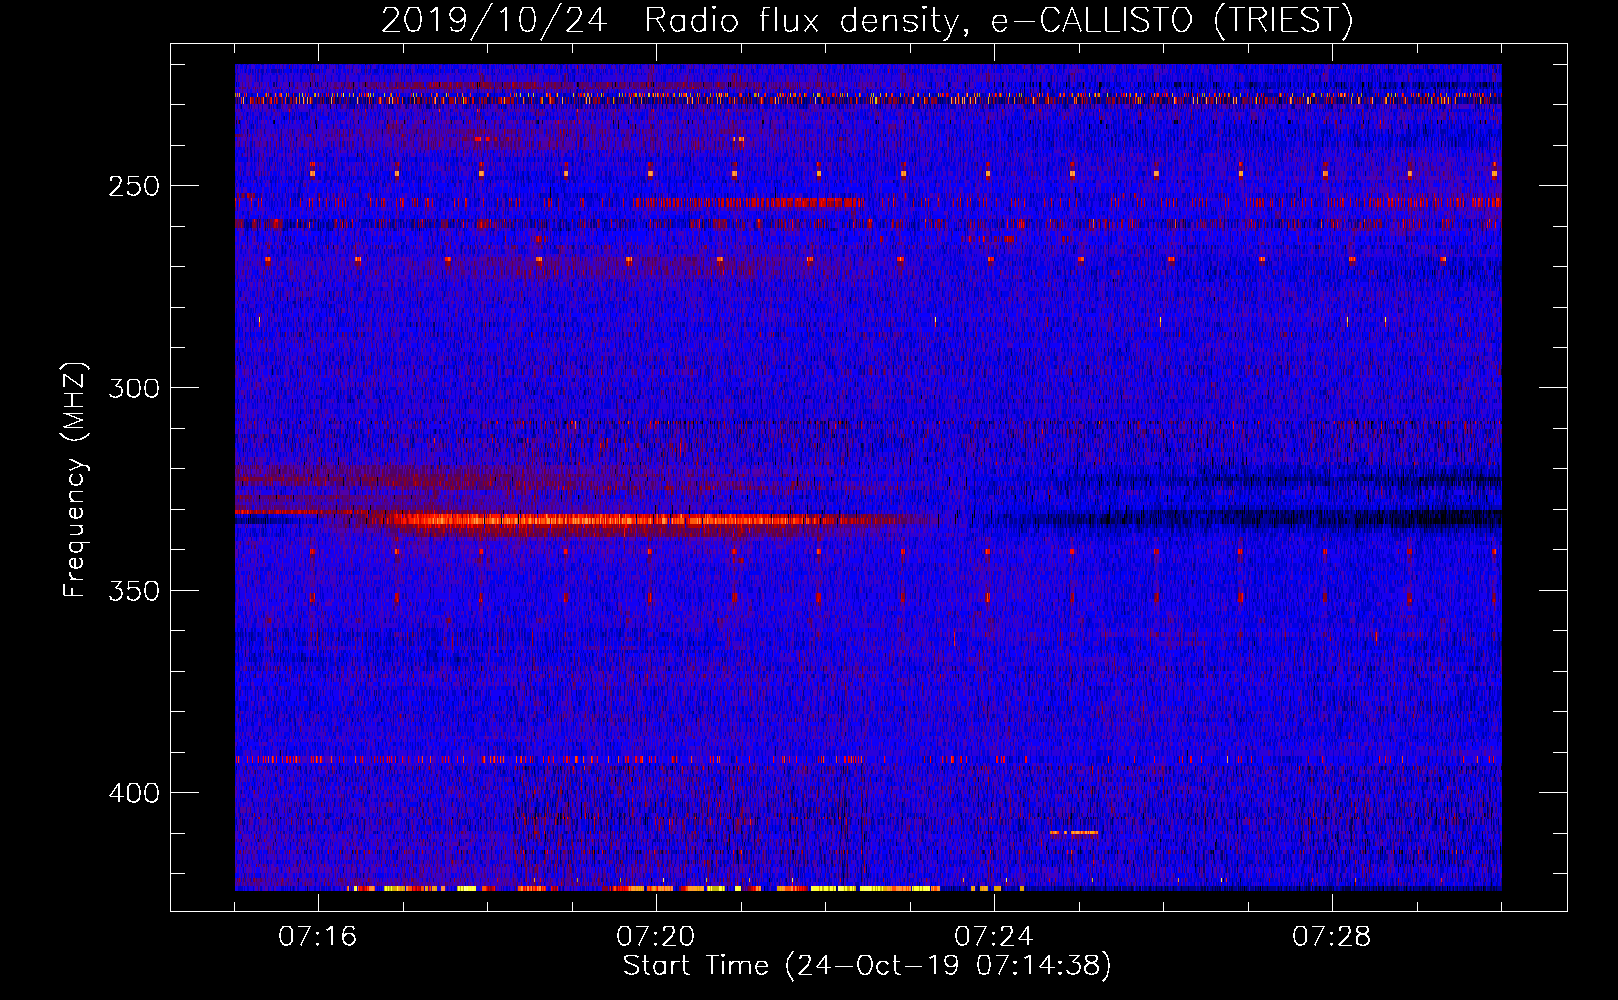1618x1000 pixels.
Task: Click the 'Start Time (24-Oct-19 07:14:38)' label
Action: click(x=867, y=966)
